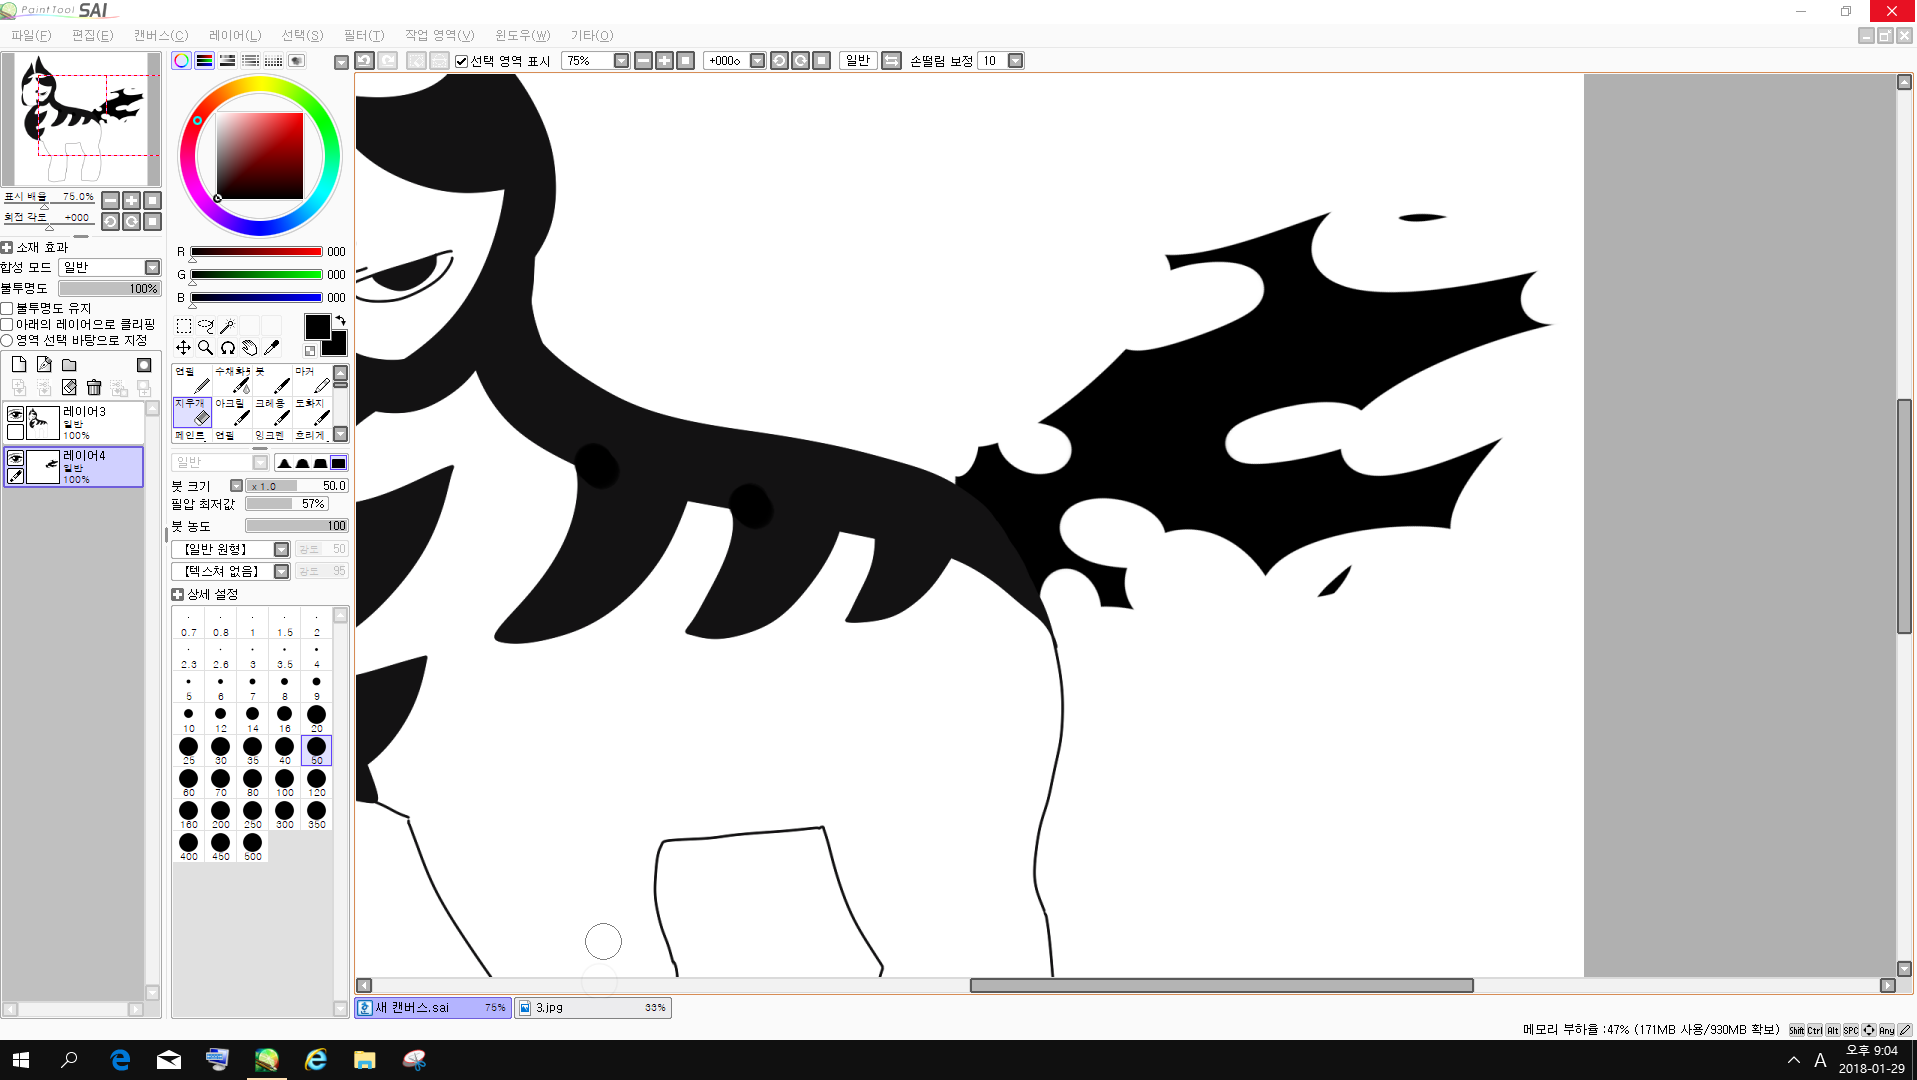This screenshot has width=1917, height=1080.
Task: Flip canvas view horizontally icon
Action: click(x=891, y=61)
